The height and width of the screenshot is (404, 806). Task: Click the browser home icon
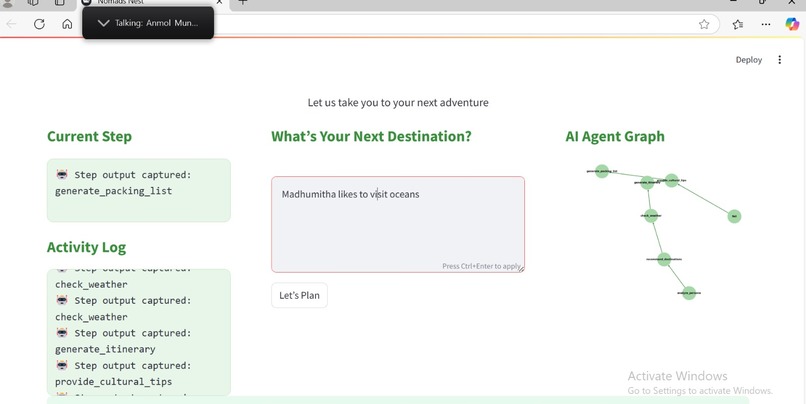tap(67, 24)
